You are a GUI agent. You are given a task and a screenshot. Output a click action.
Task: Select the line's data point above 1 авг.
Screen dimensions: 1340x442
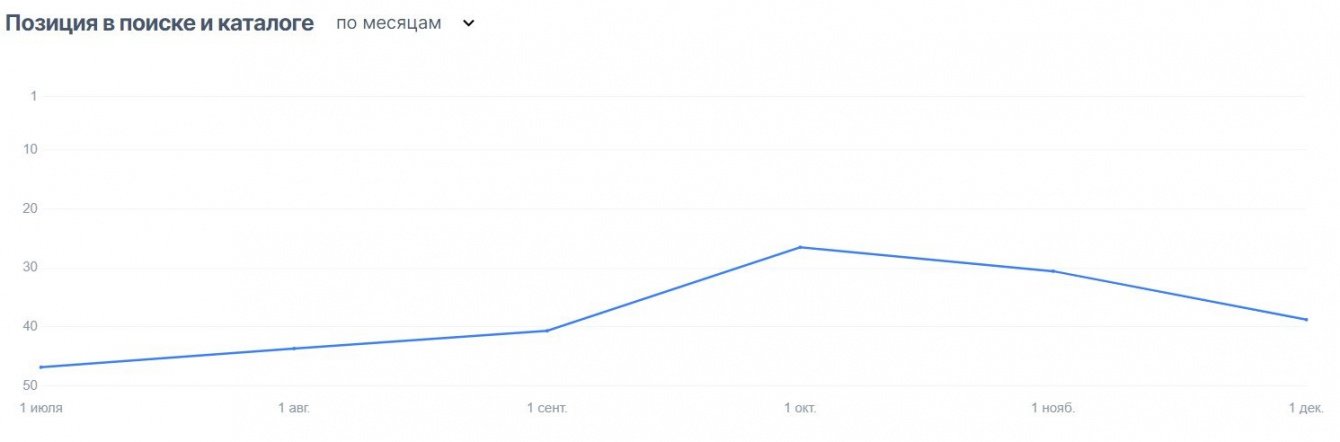(294, 348)
